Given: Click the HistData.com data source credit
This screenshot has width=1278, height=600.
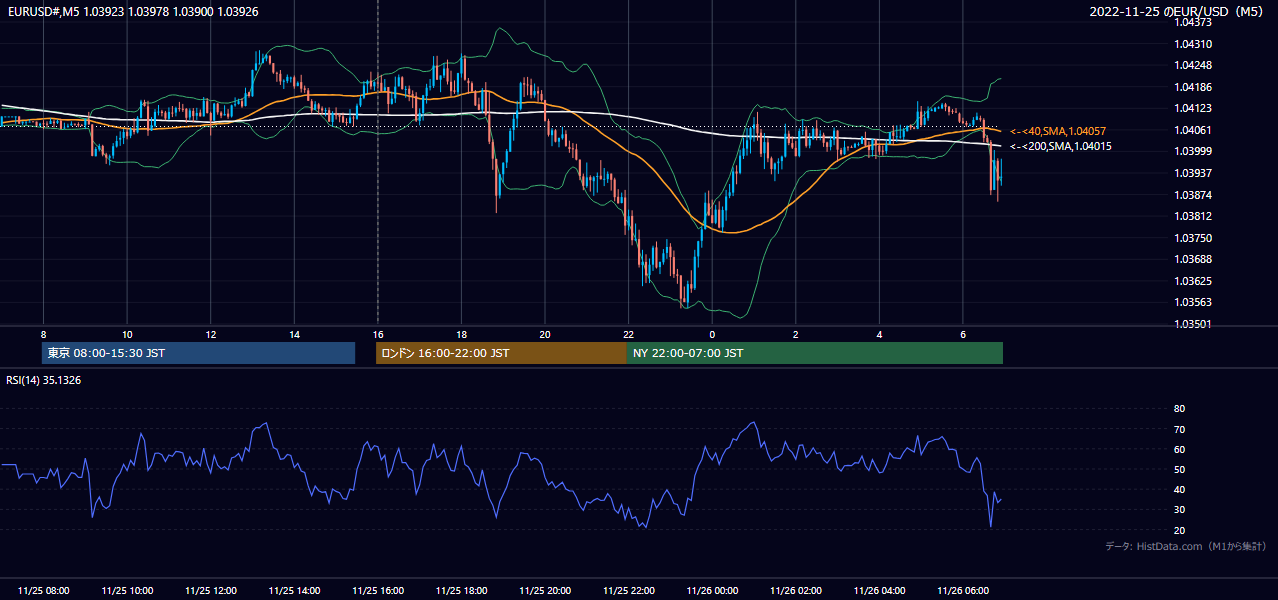Looking at the screenshot, I should tap(1185, 546).
